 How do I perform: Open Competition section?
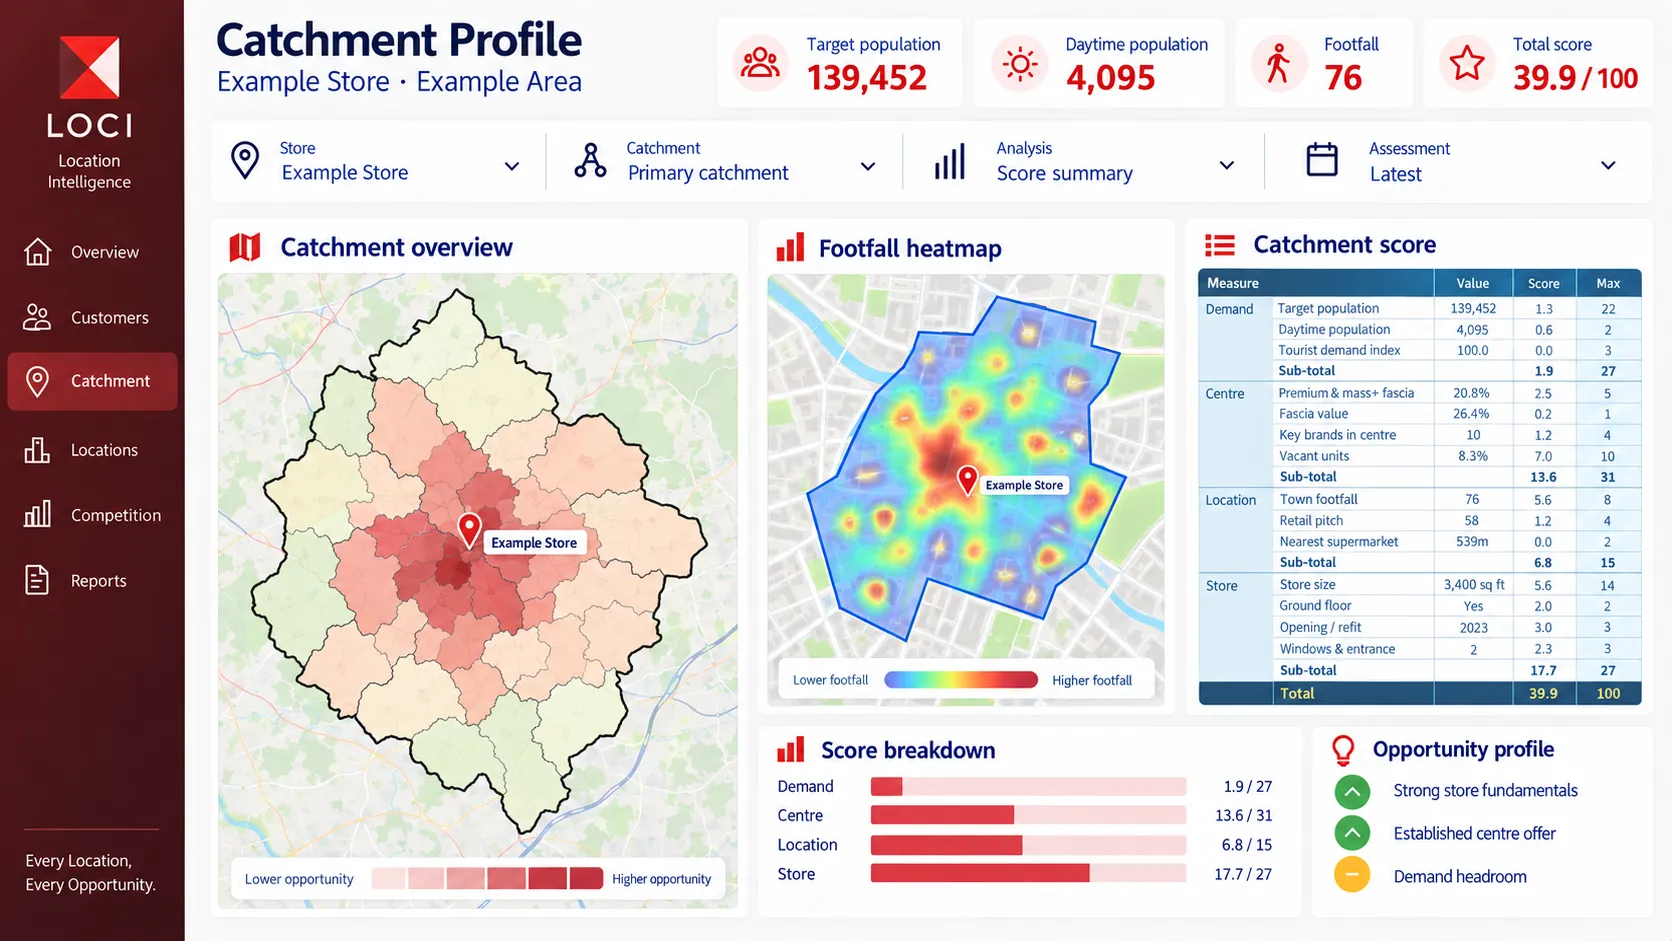(x=92, y=515)
